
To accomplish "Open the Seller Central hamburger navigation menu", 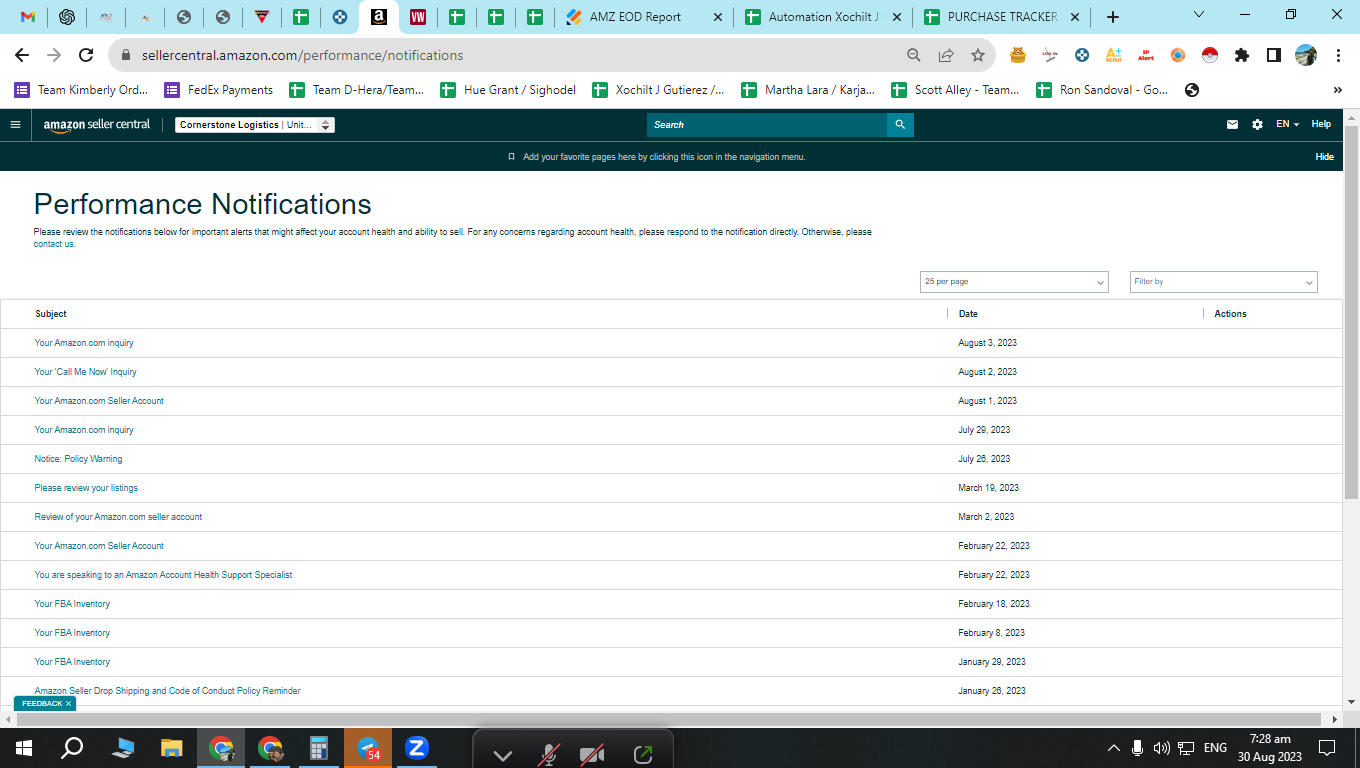I will [x=15, y=125].
